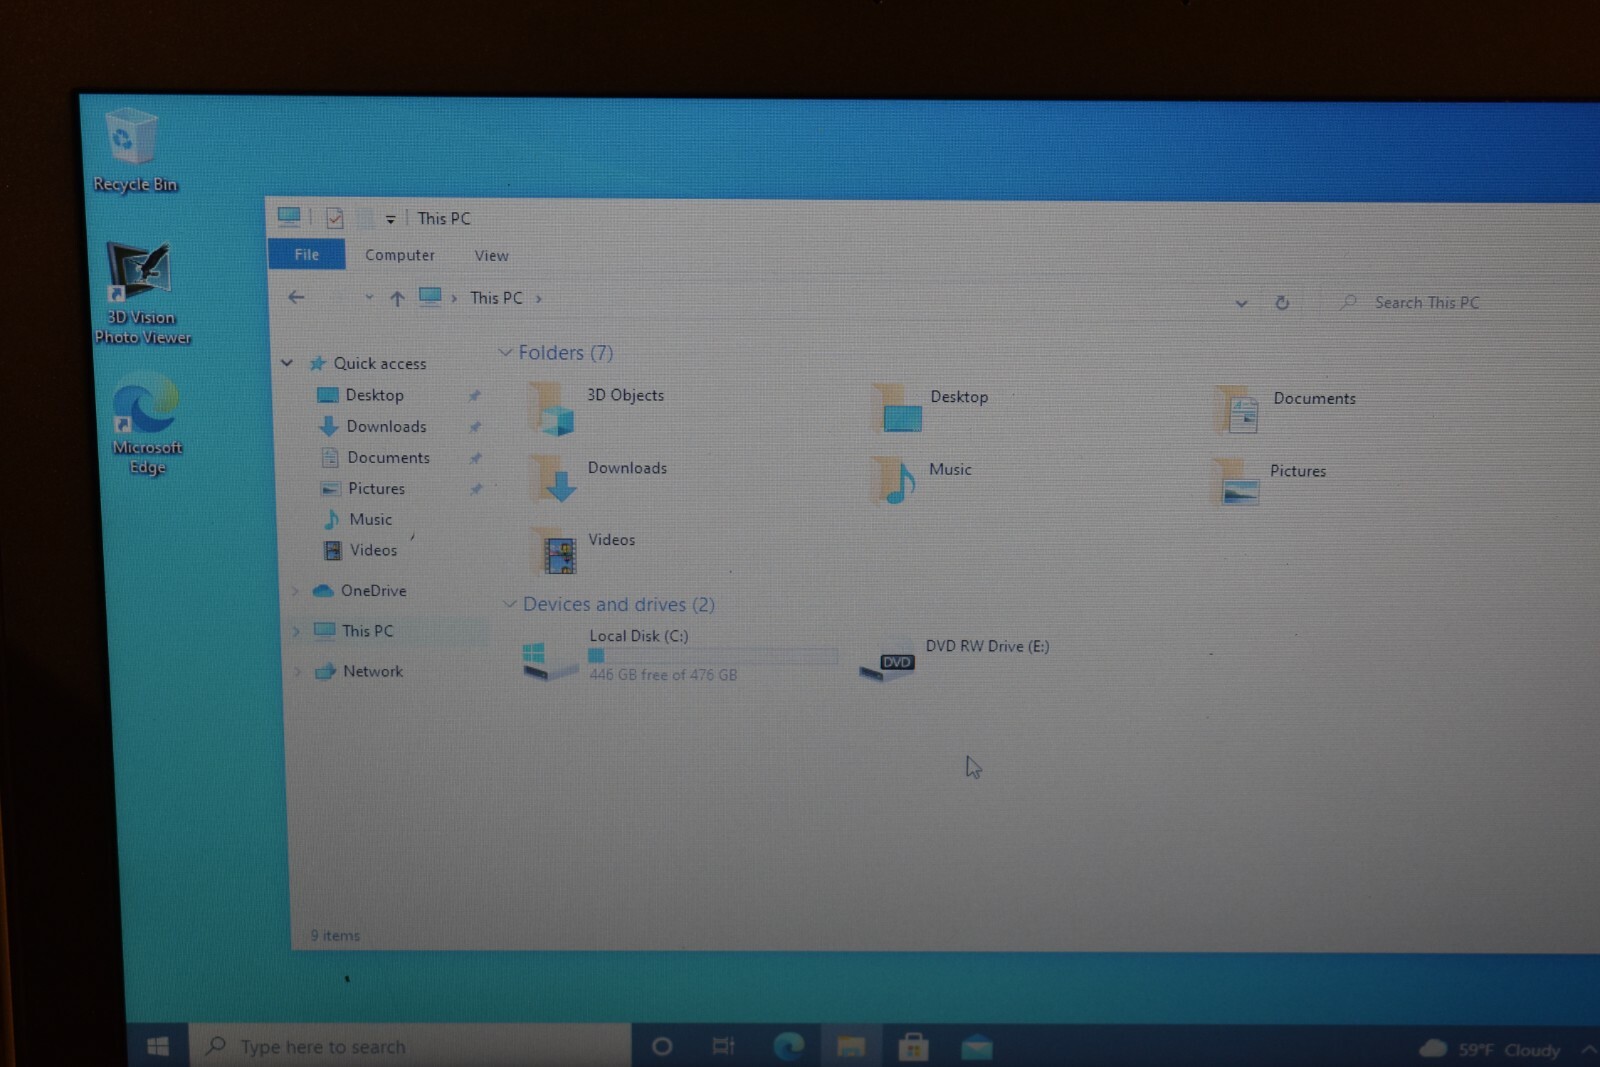Select the Documents folder icon in Folders
Image resolution: width=1600 pixels, height=1067 pixels.
pyautogui.click(x=1238, y=410)
